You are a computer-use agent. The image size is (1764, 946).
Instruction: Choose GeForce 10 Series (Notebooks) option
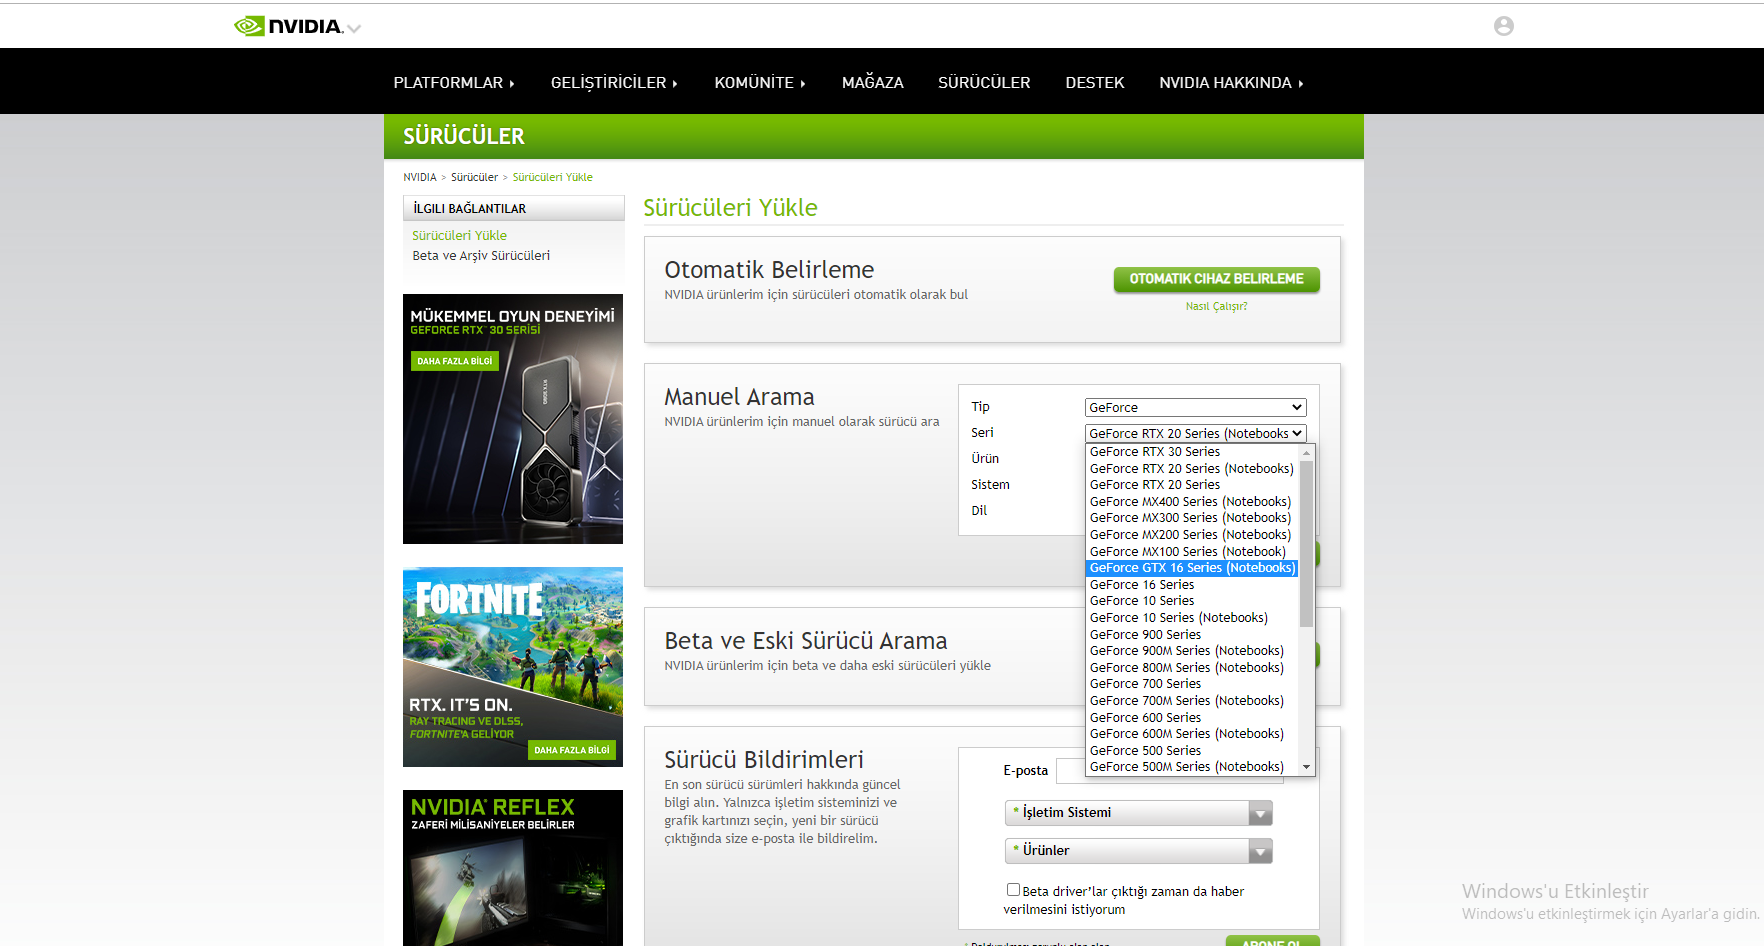pos(1192,618)
